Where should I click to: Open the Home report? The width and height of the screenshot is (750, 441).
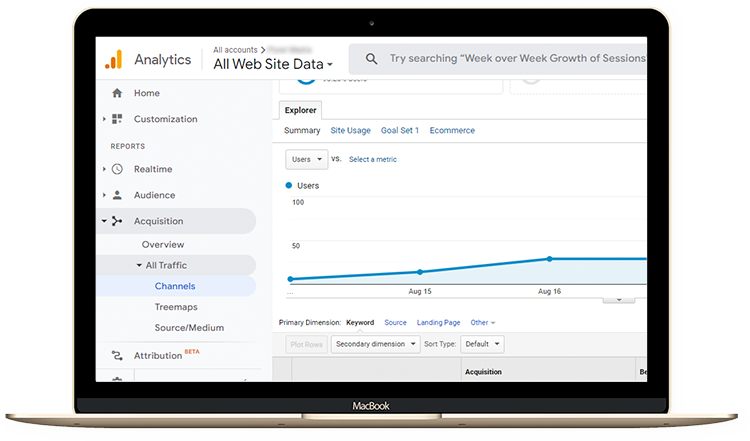point(147,93)
